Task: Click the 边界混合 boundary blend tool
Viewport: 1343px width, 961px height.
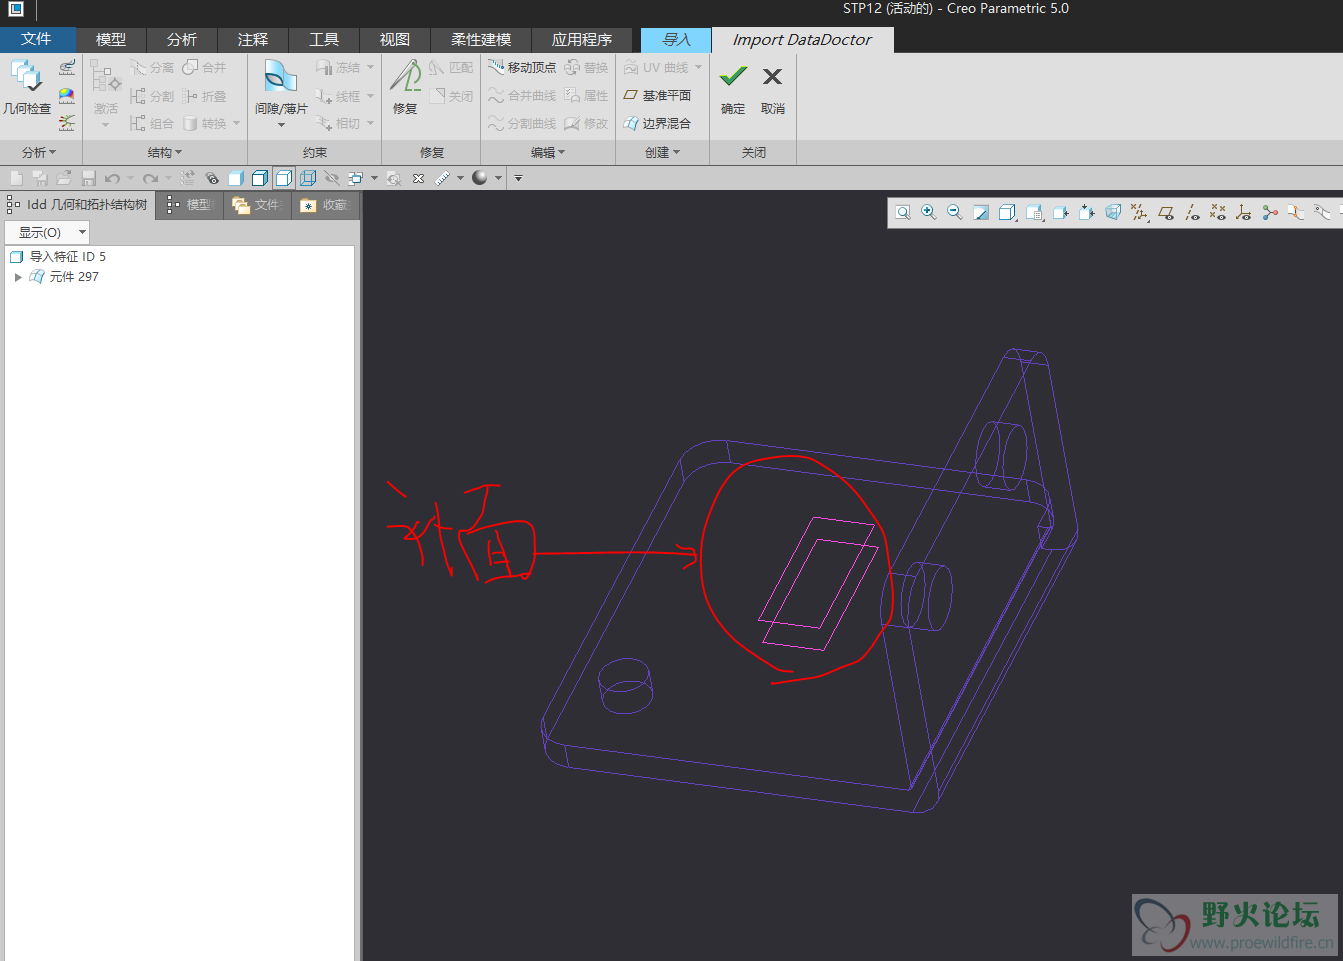Action: pyautogui.click(x=657, y=123)
